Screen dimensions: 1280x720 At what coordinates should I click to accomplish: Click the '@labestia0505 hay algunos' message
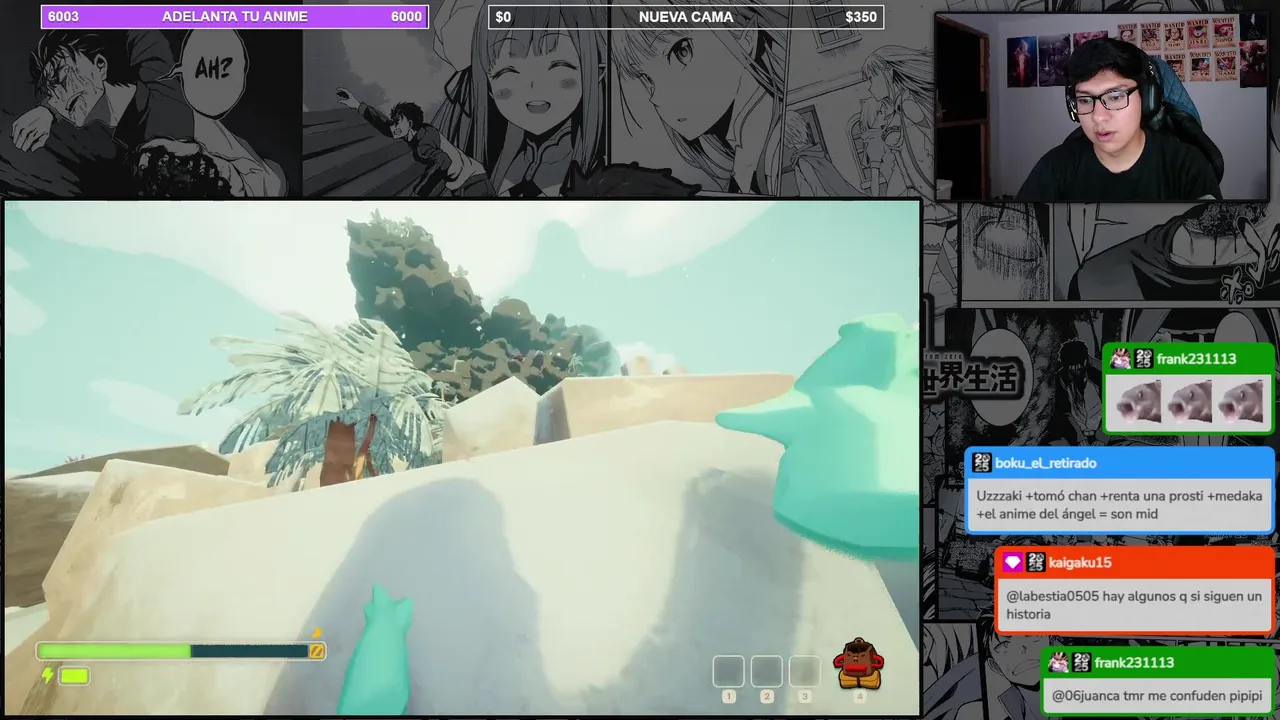(x=1134, y=605)
